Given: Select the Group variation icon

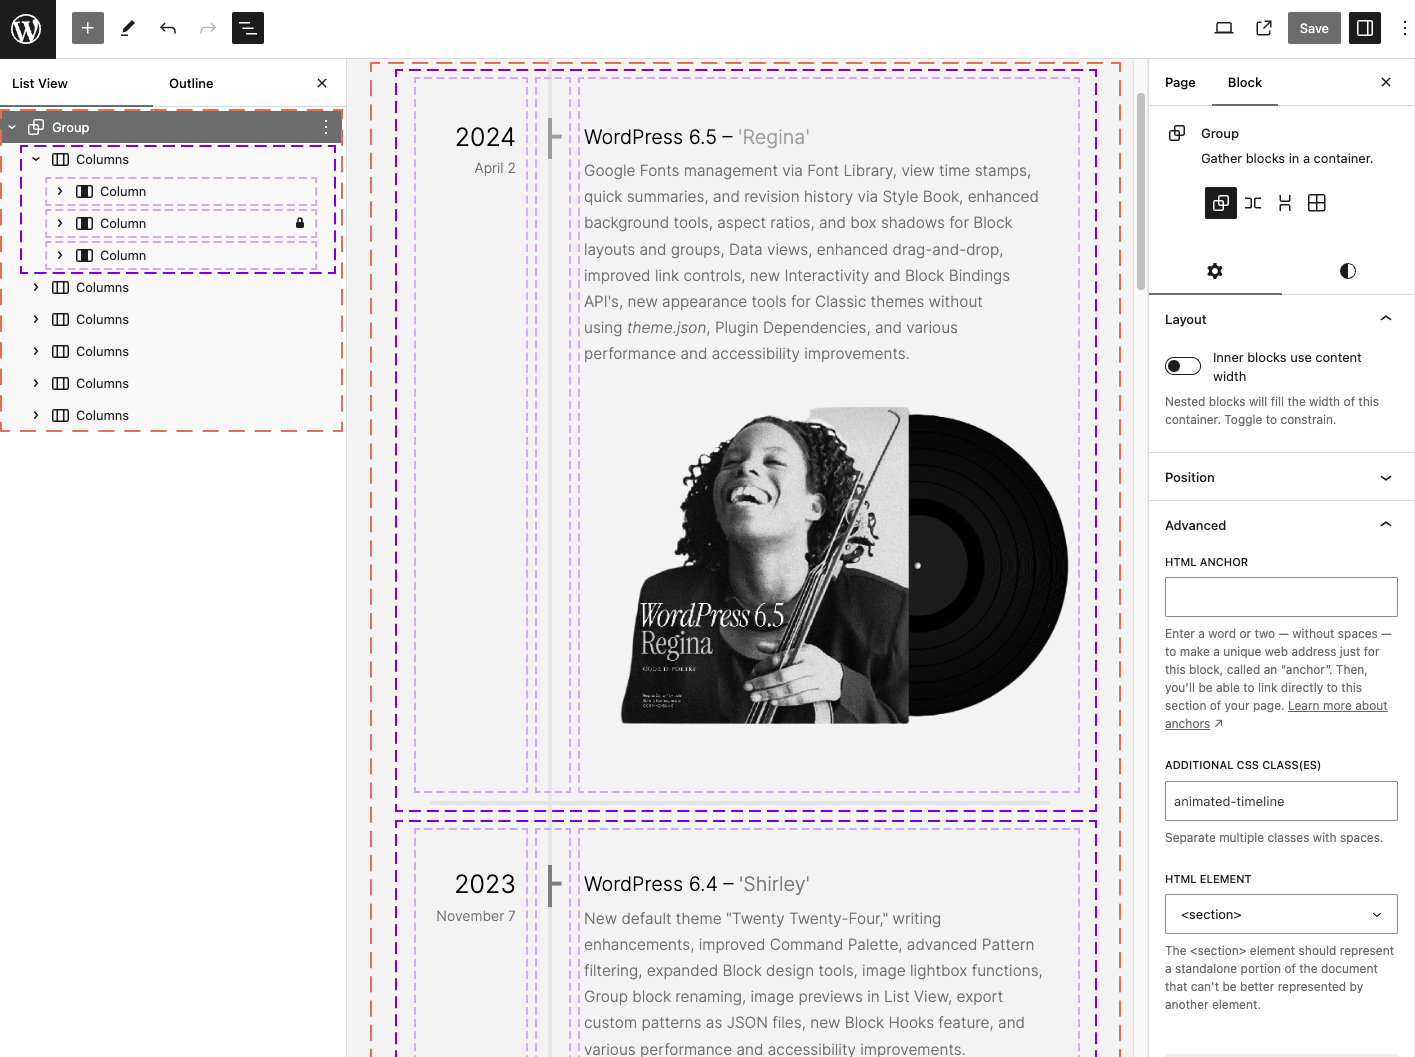Looking at the screenshot, I should pyautogui.click(x=1221, y=203).
